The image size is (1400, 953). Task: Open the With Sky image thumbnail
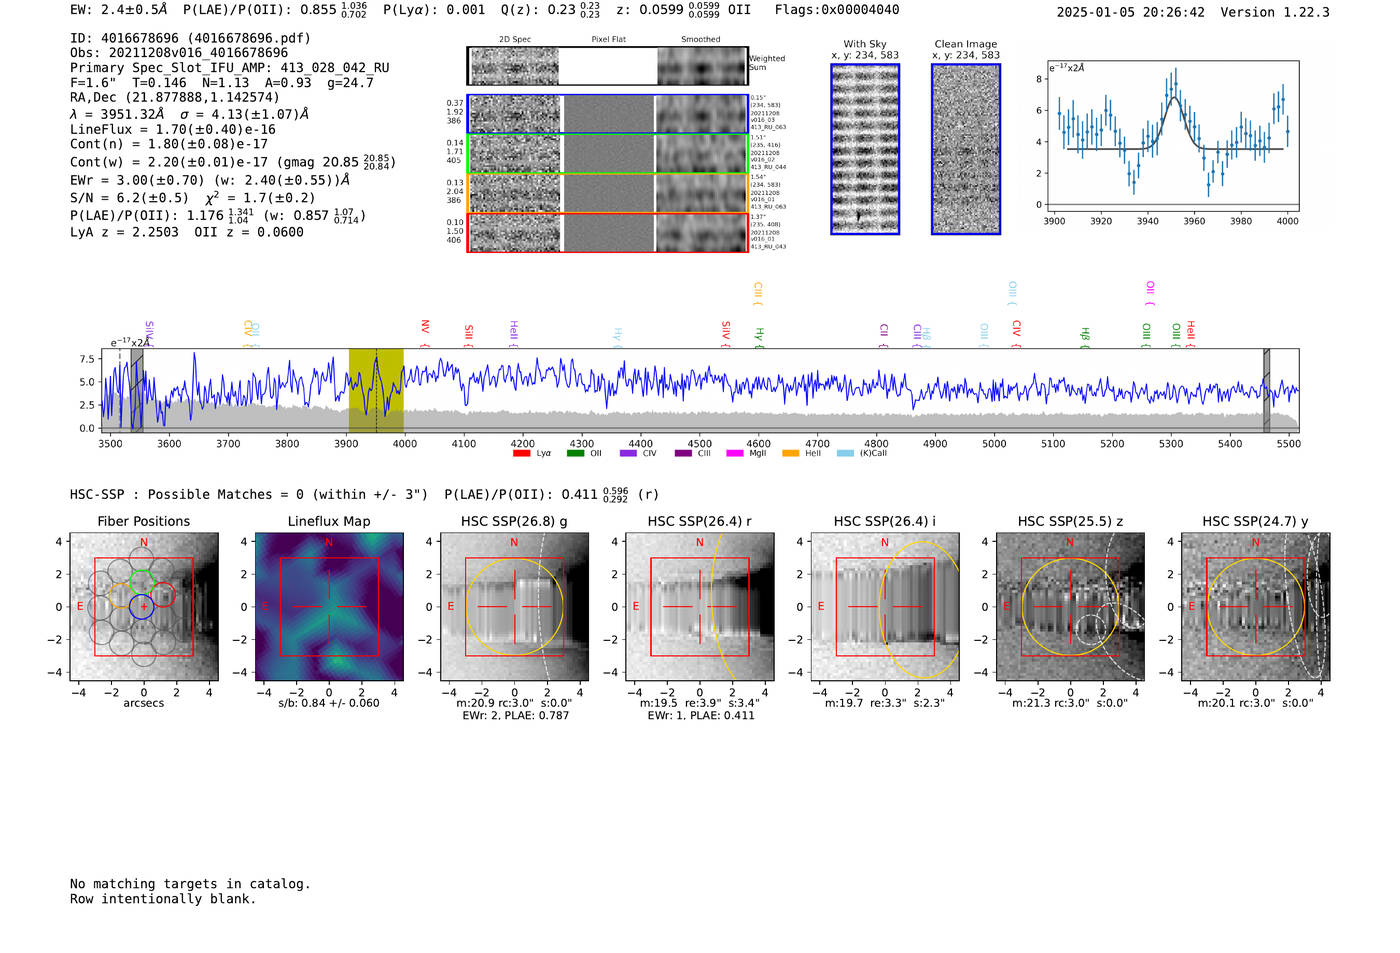[865, 149]
